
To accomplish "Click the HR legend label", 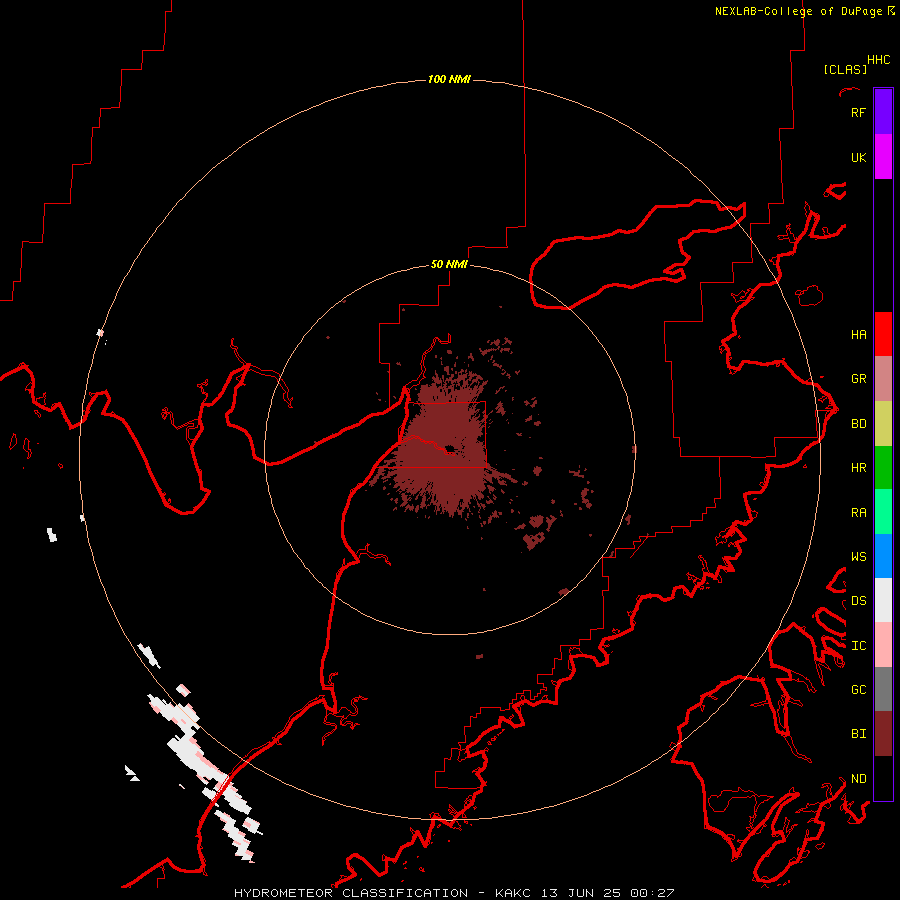I will click(858, 468).
